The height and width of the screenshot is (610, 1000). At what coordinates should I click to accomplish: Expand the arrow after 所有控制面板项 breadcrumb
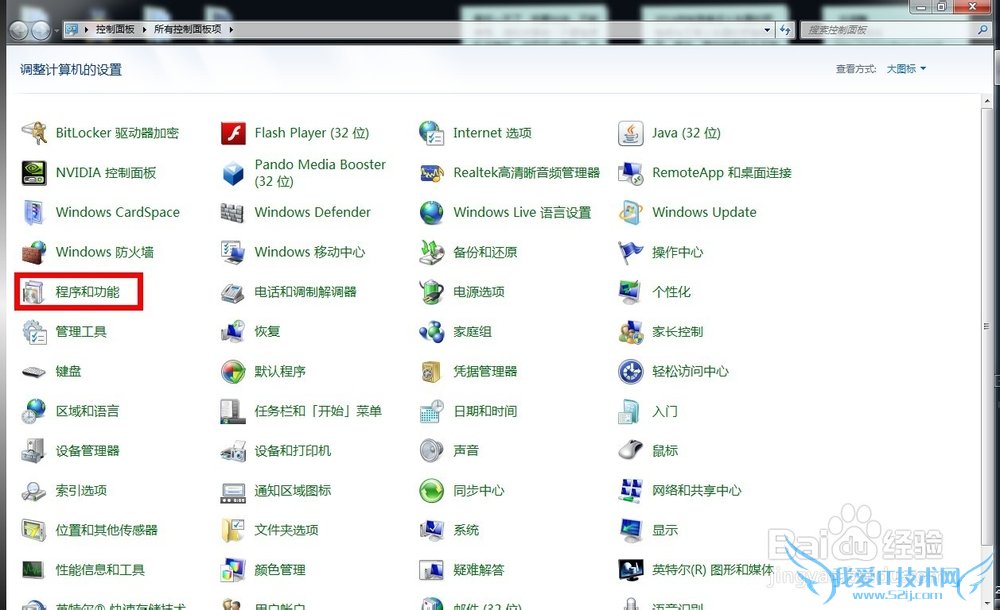(232, 30)
